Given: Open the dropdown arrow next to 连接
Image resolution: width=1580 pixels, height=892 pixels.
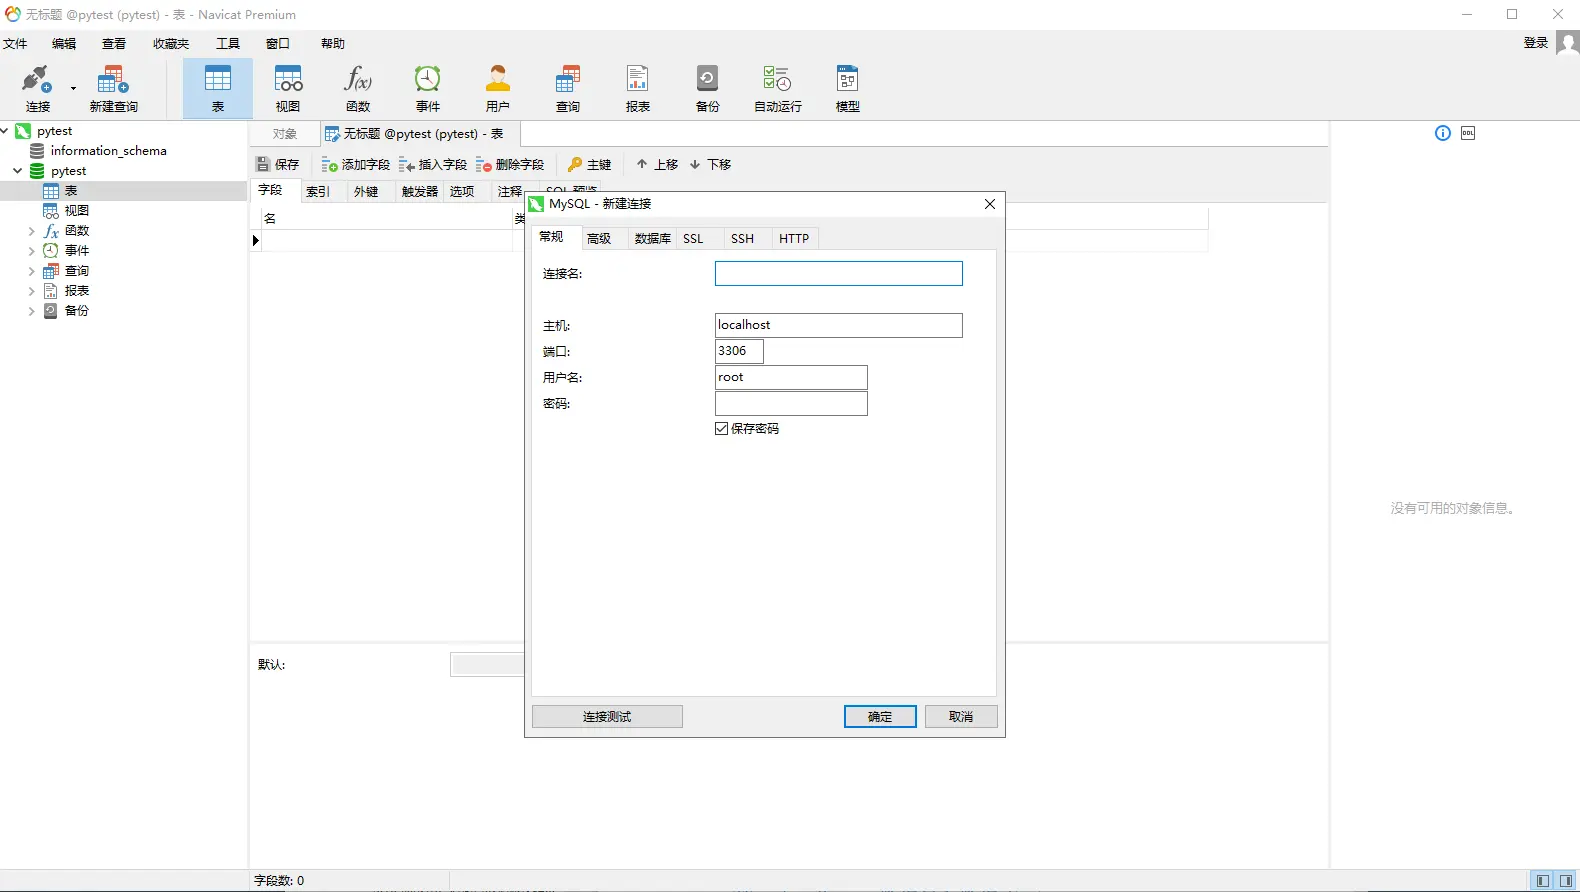Looking at the screenshot, I should pos(73,88).
